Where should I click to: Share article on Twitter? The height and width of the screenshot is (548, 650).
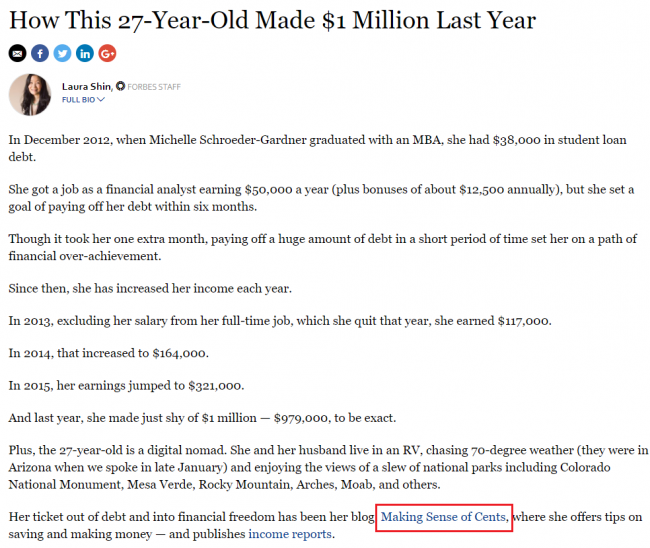(62, 53)
